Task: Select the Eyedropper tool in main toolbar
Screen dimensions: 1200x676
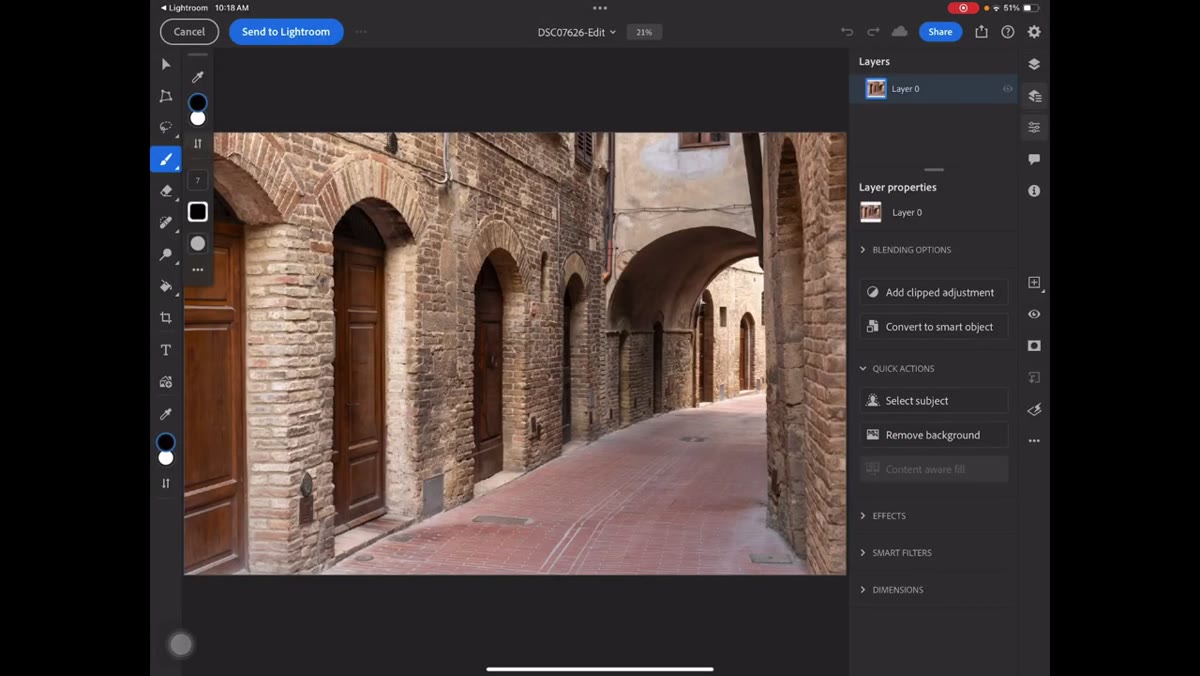Action: click(x=166, y=414)
